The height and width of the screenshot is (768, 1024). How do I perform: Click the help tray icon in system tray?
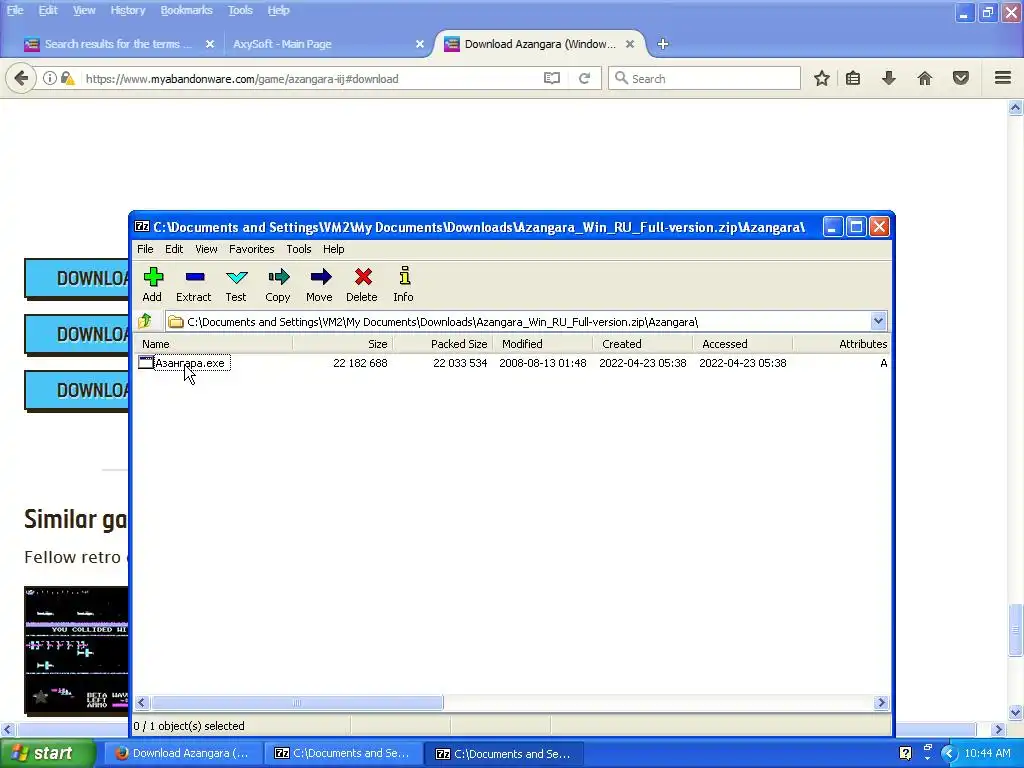pyautogui.click(x=905, y=753)
